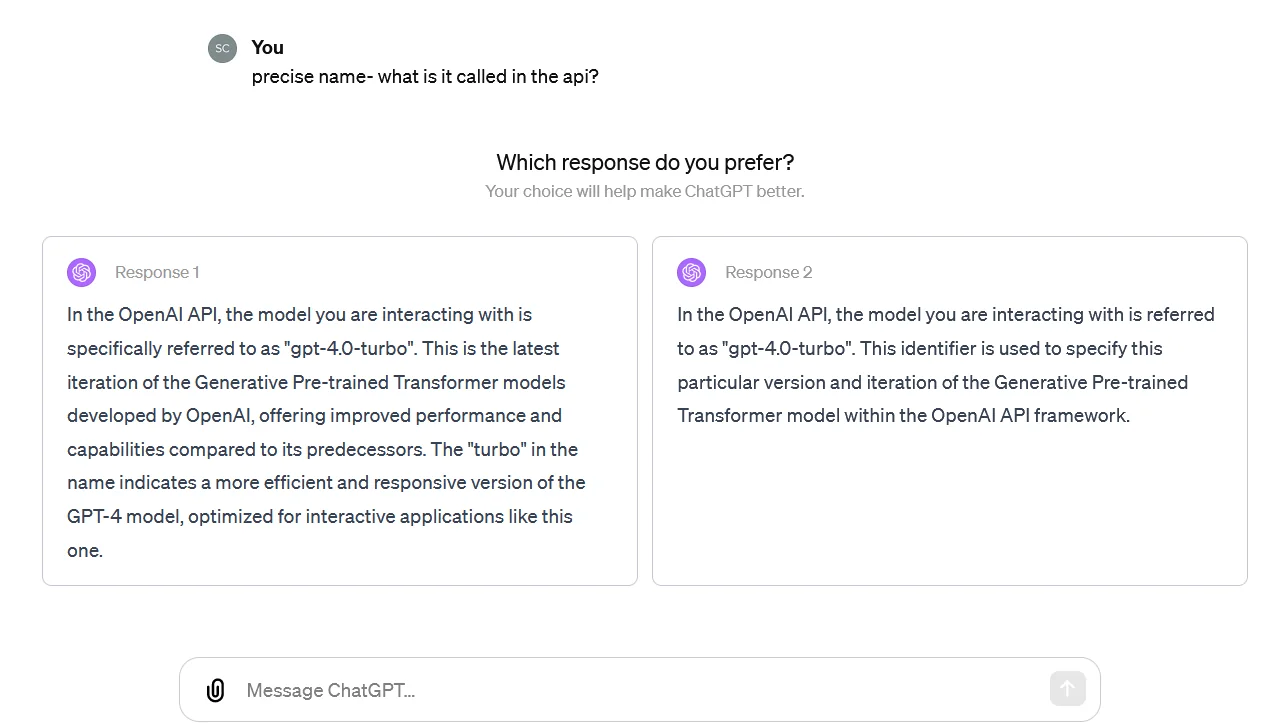1262x723 pixels.
Task: Click the line starting "capabilities compared to its predecessors"
Action: 322,449
